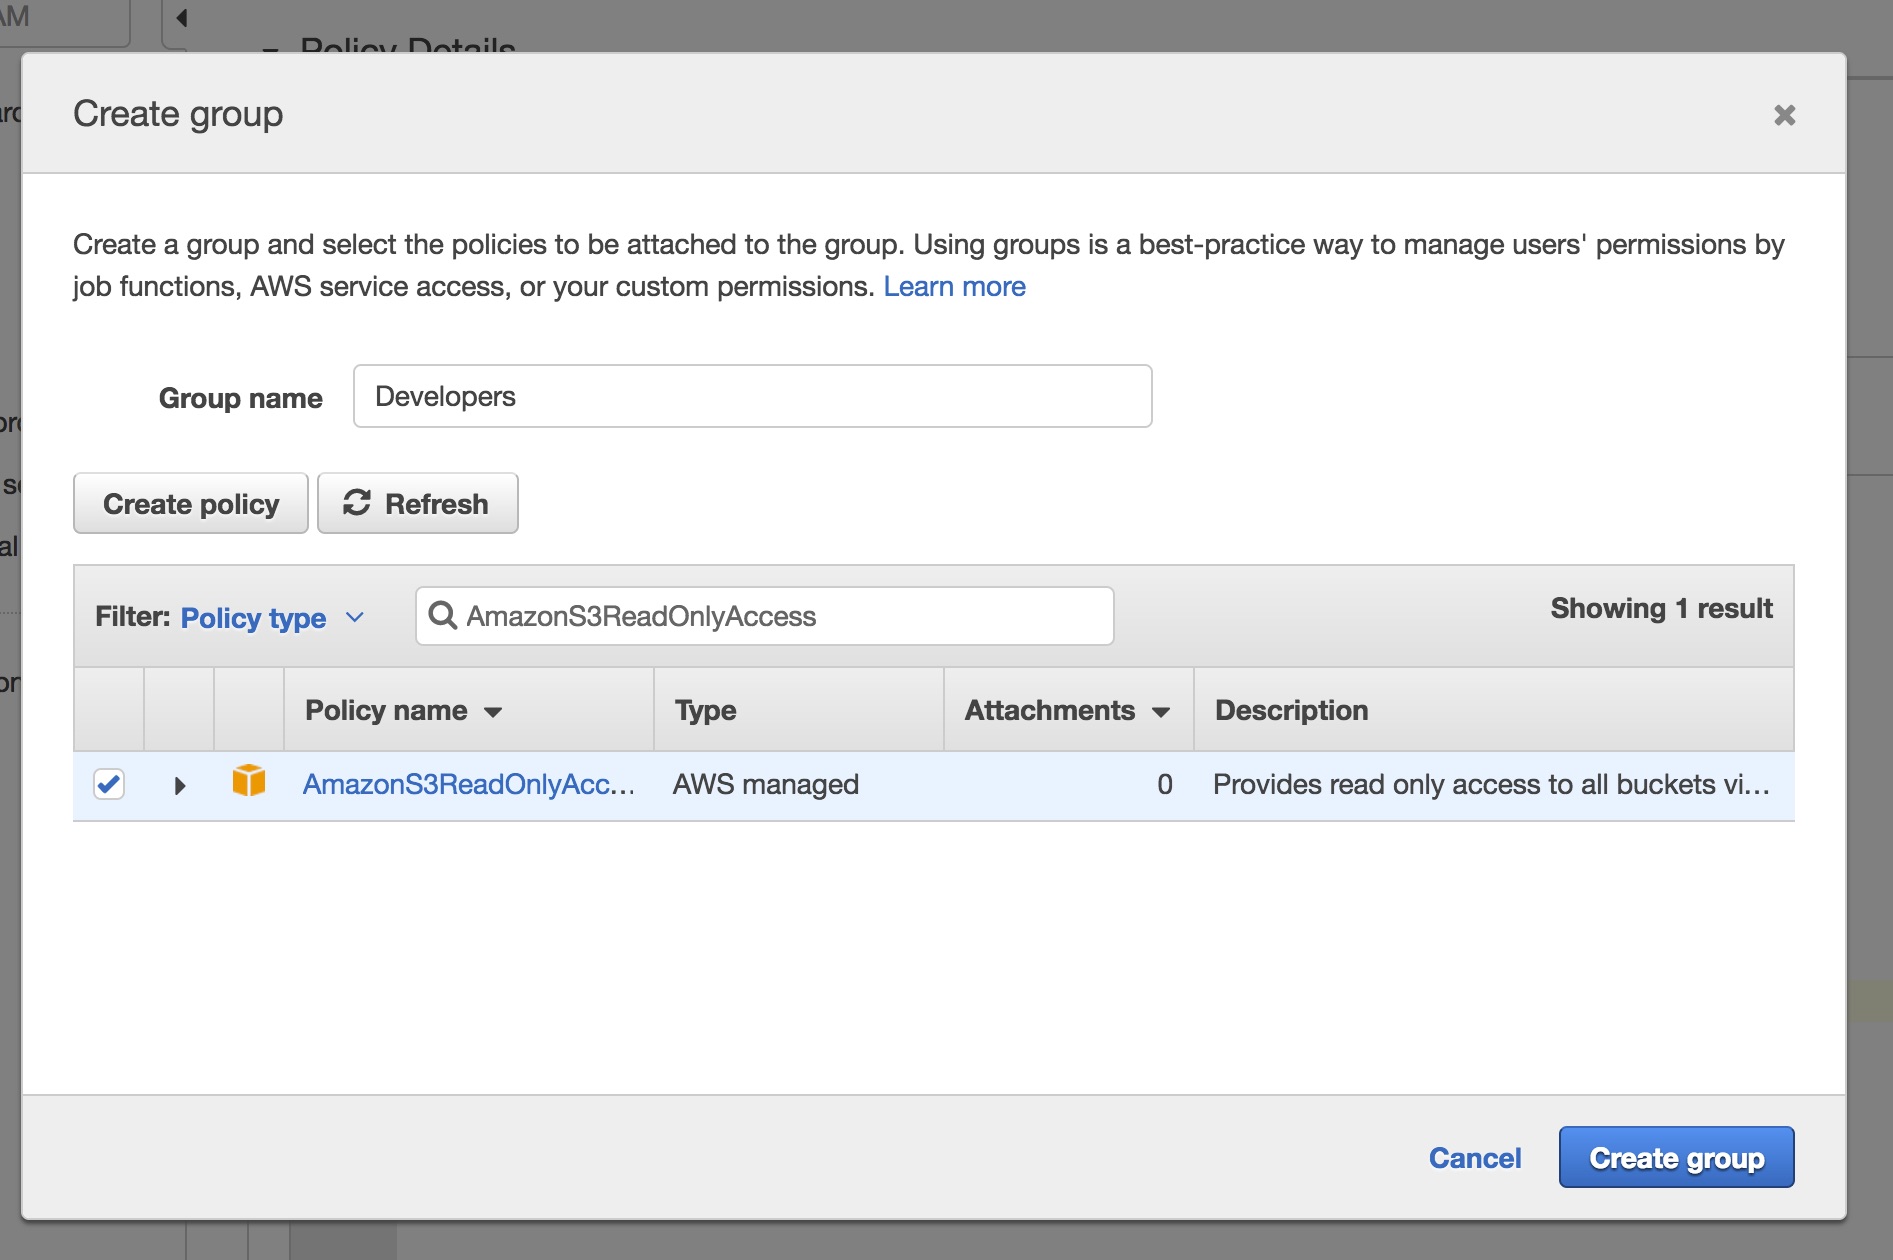Image resolution: width=1893 pixels, height=1260 pixels.
Task: Cancel the group creation
Action: click(x=1475, y=1158)
